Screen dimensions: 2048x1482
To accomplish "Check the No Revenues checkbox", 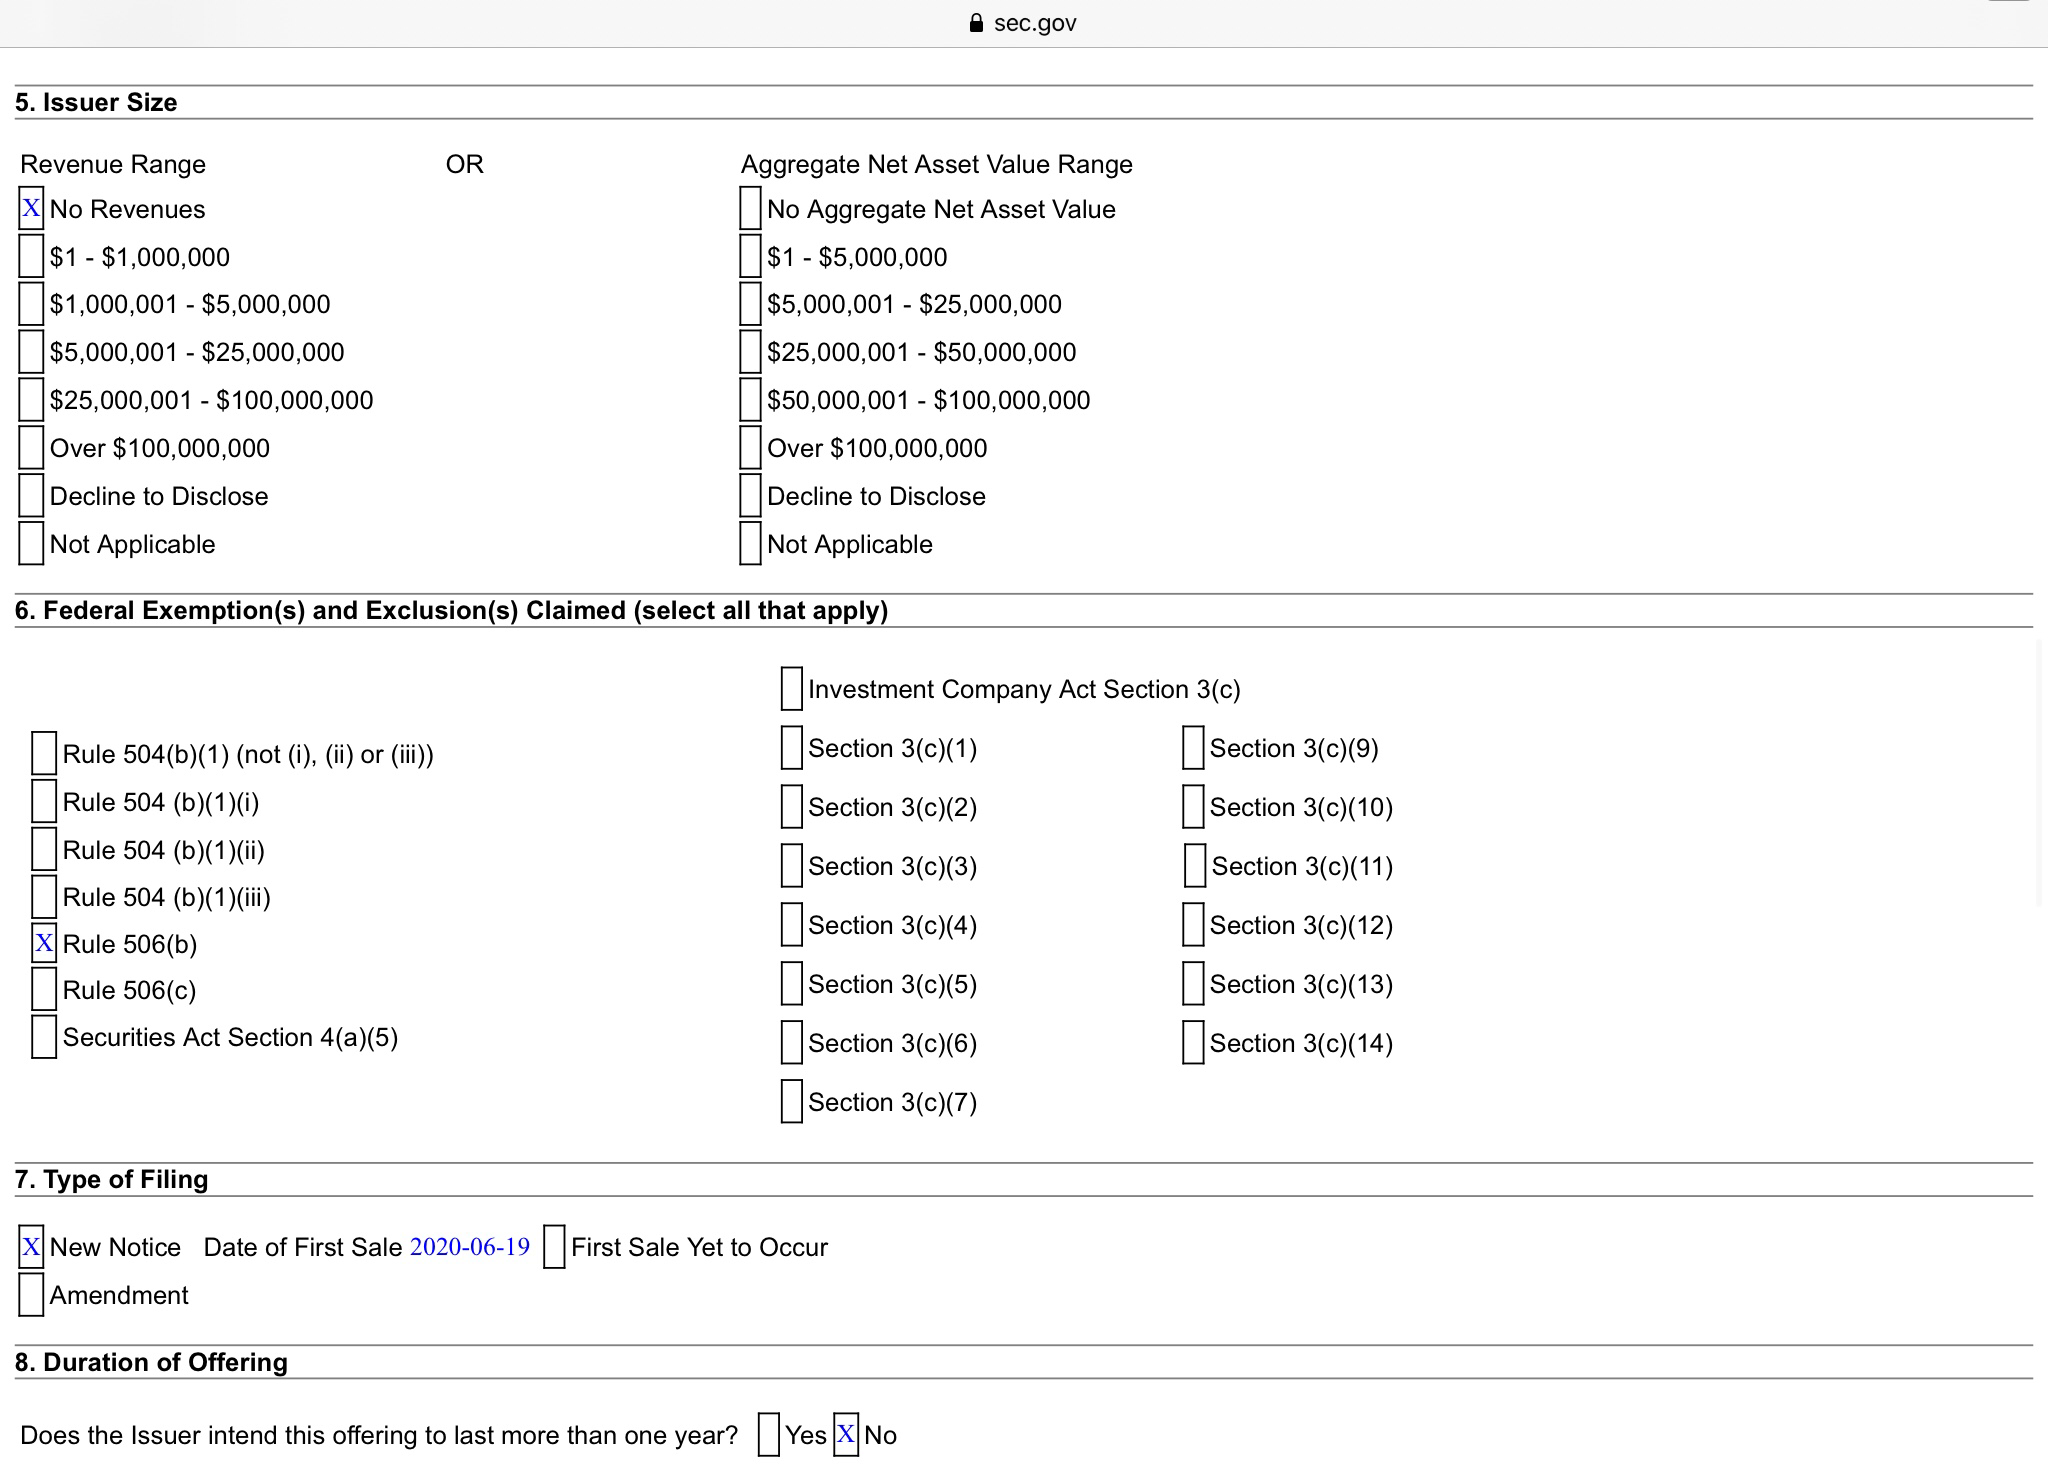I will (31, 208).
